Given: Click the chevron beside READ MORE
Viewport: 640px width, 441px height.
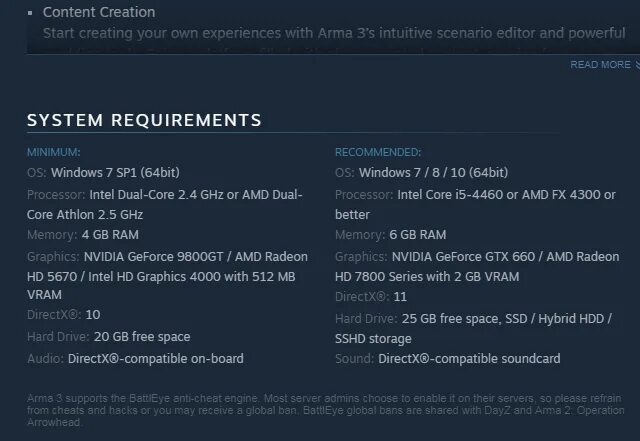Looking at the screenshot, I should coord(637,65).
